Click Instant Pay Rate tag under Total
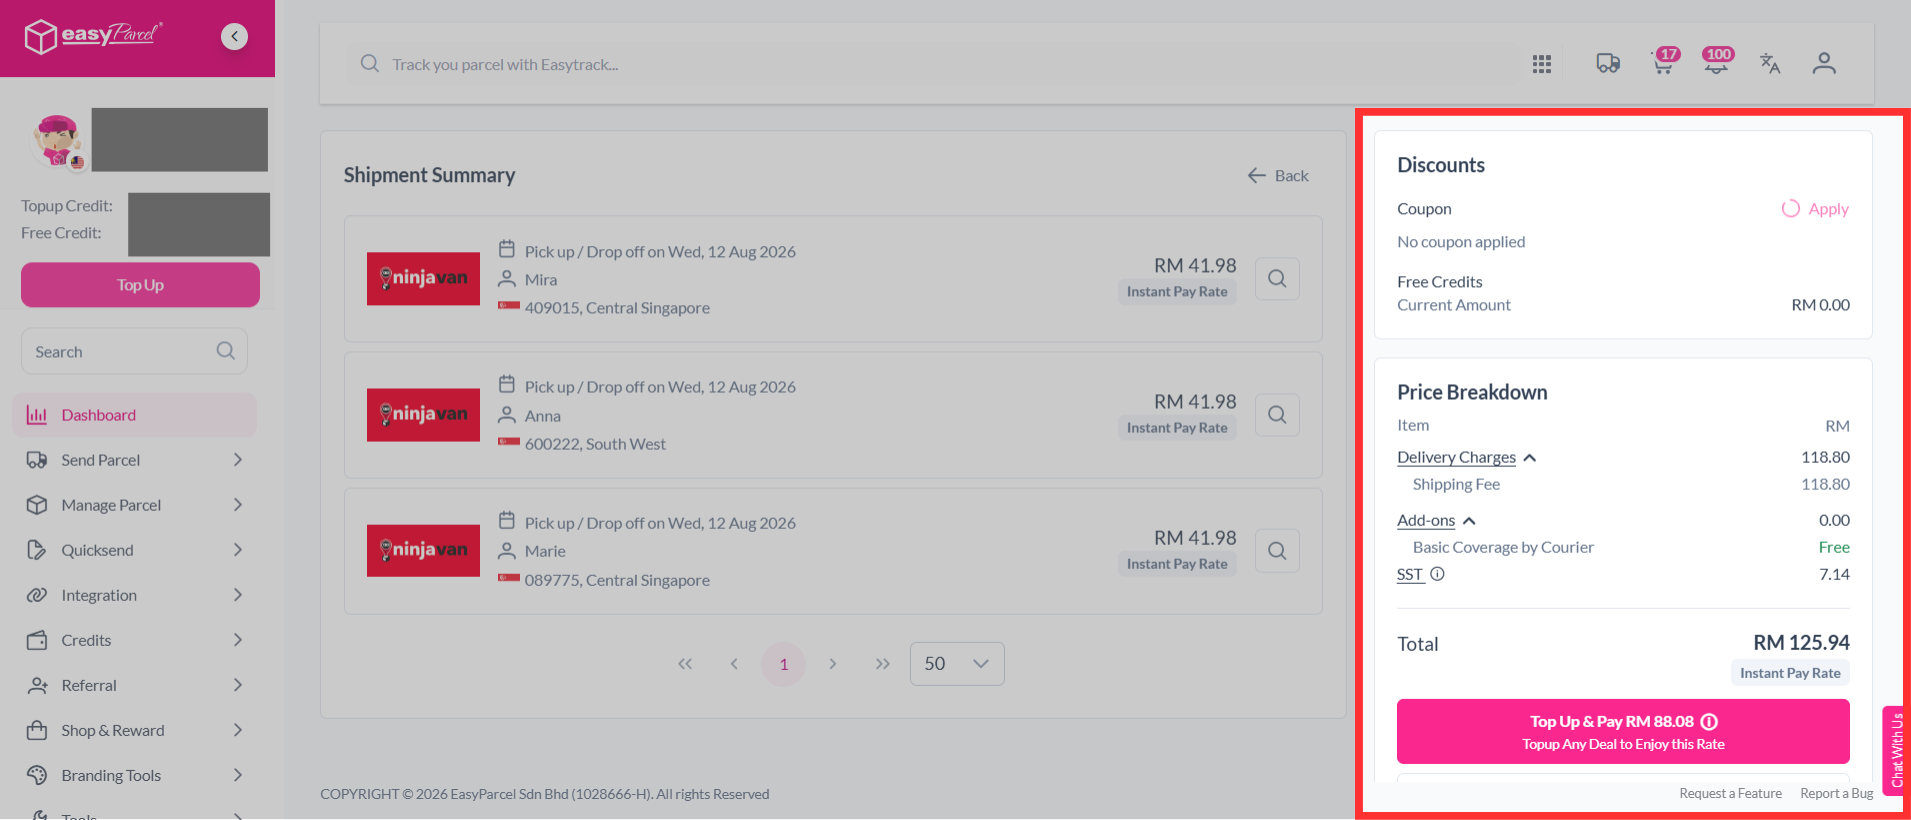Viewport: 1911px width, 820px height. (x=1790, y=673)
